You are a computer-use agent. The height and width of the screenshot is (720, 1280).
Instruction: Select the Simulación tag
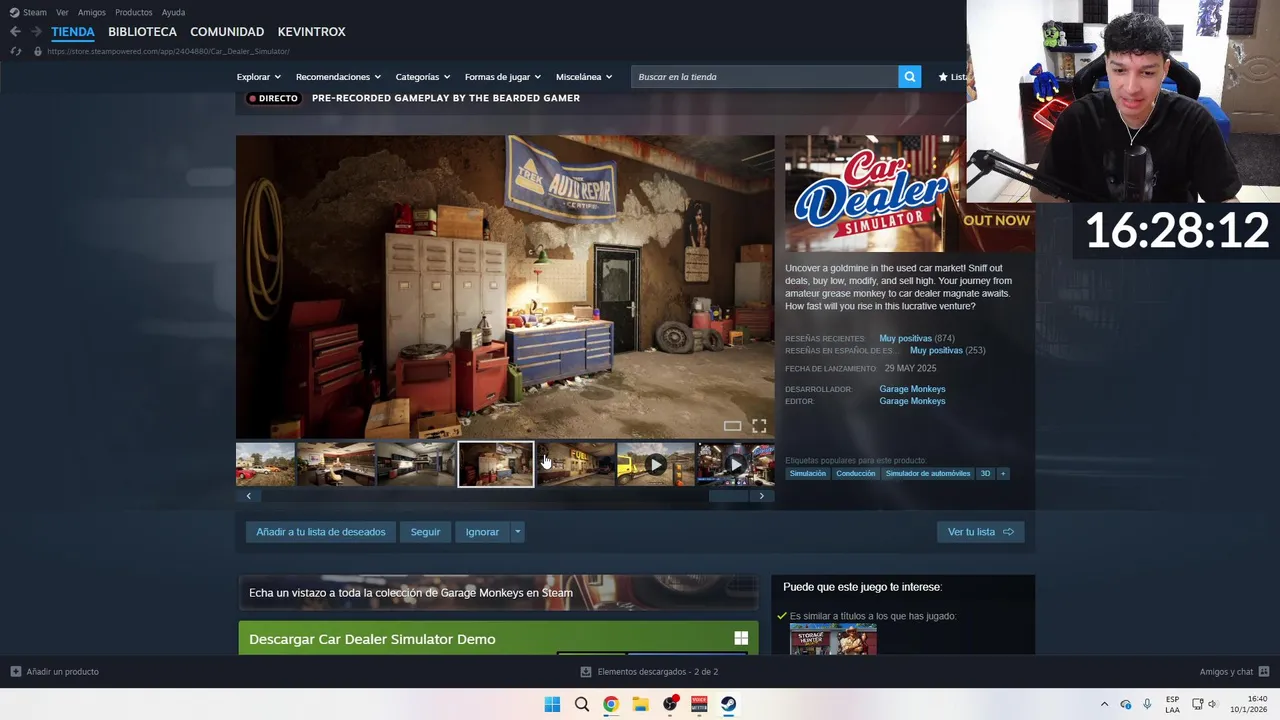[808, 473]
